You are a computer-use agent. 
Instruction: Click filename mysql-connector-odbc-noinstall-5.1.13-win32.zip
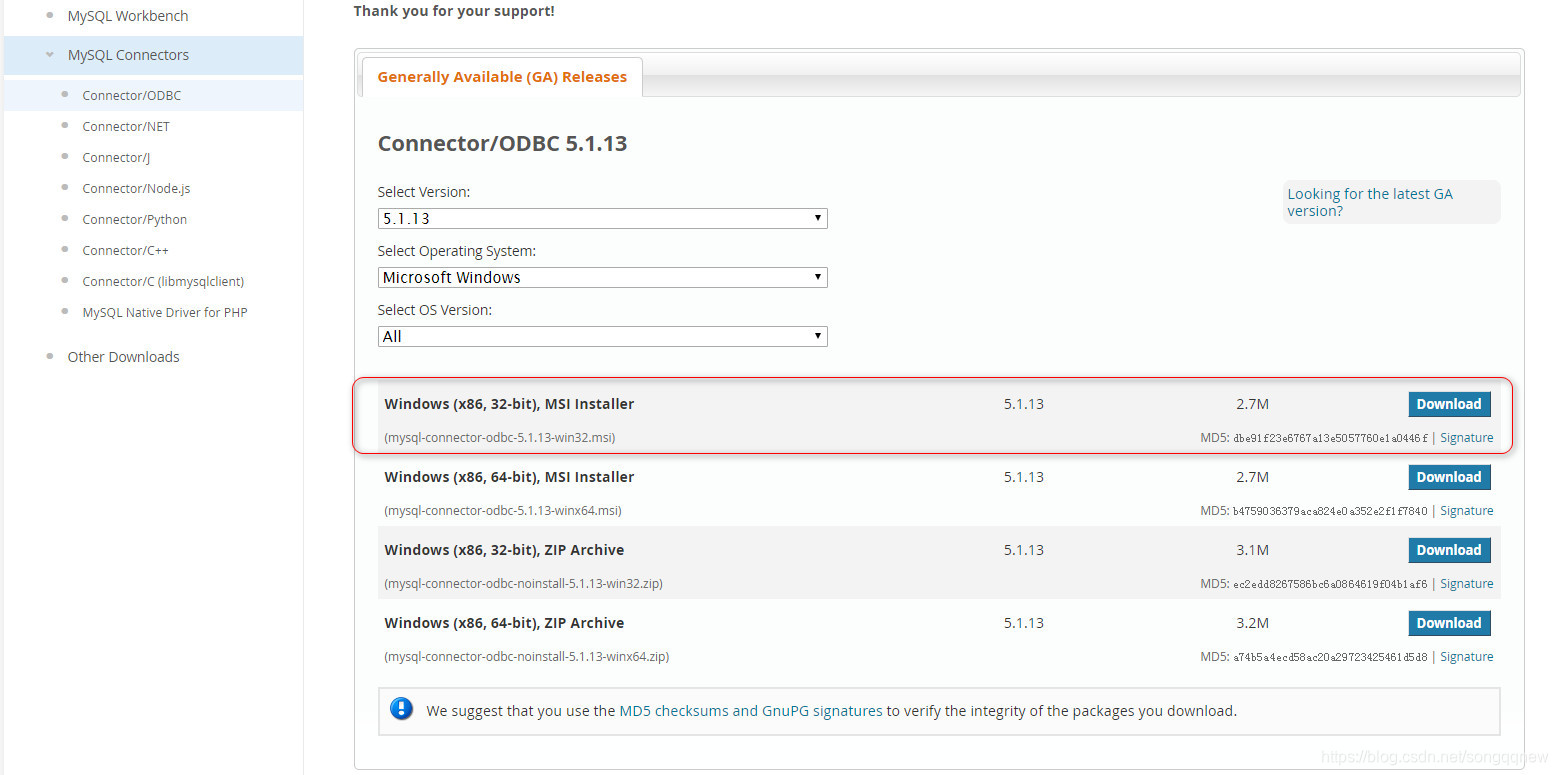click(x=524, y=584)
